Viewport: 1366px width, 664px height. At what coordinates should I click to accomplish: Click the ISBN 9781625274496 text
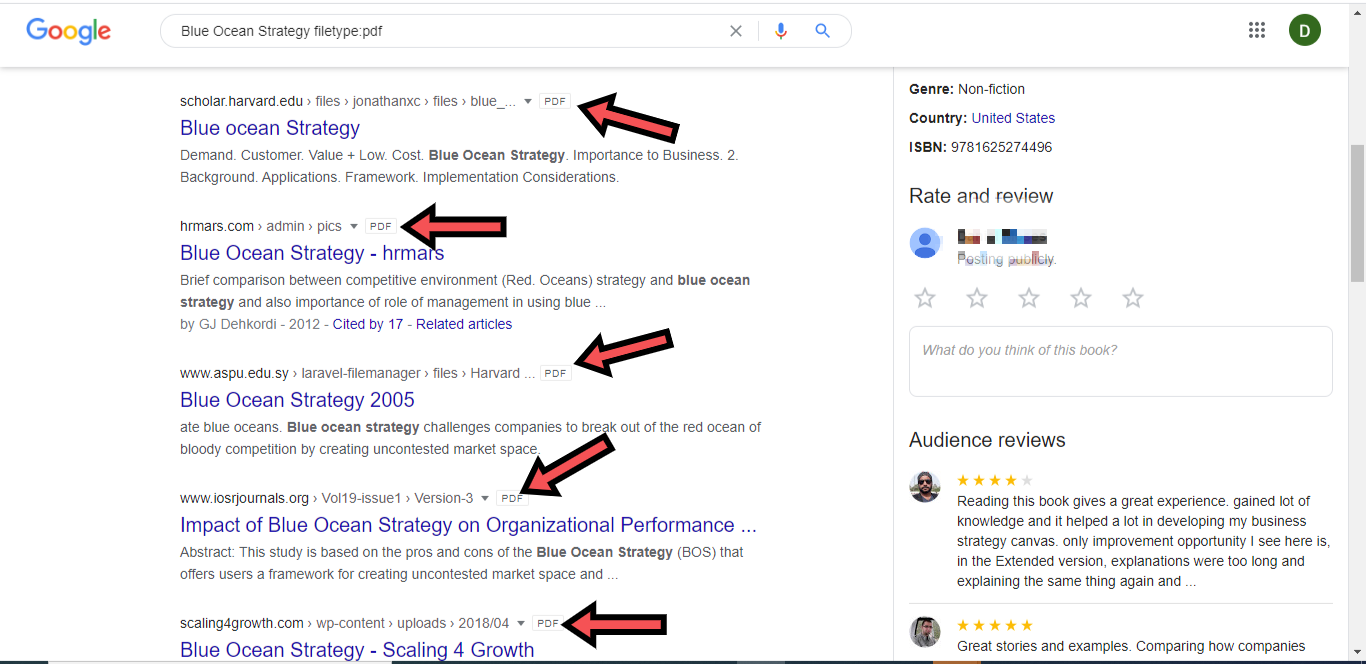click(x=980, y=147)
